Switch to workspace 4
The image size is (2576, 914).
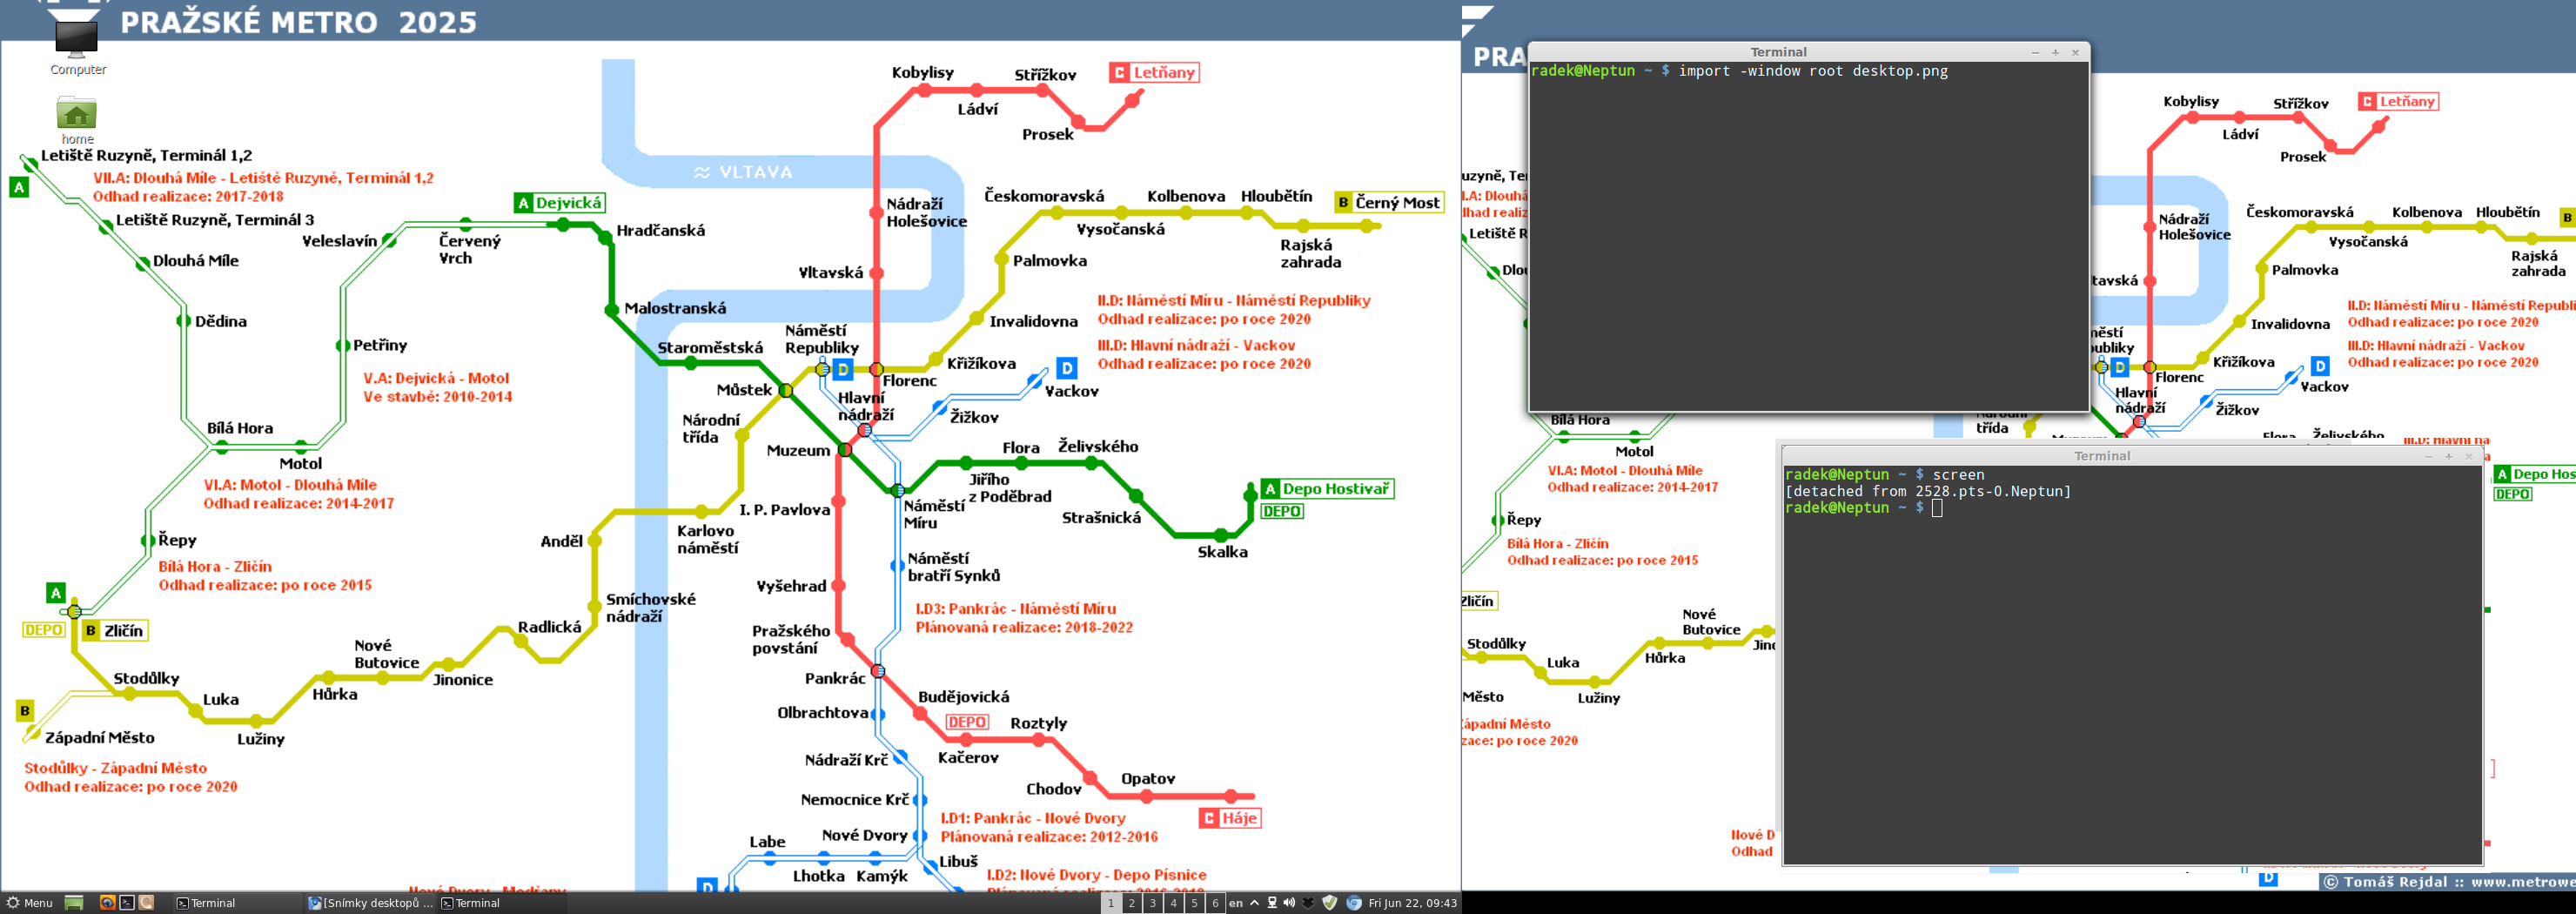coord(1173,903)
